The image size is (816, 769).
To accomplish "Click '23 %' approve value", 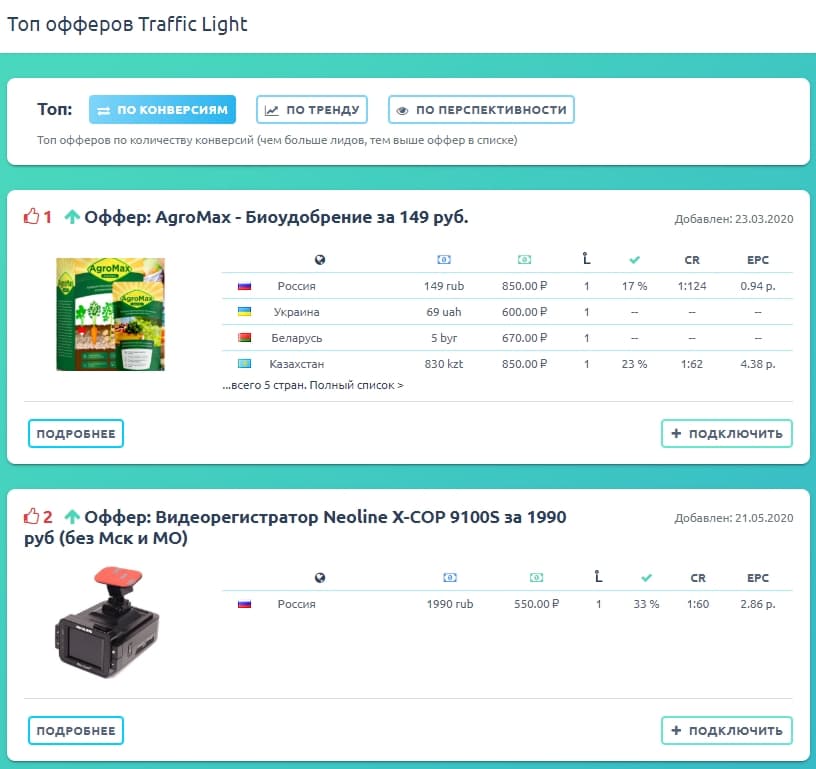I will pyautogui.click(x=634, y=364).
